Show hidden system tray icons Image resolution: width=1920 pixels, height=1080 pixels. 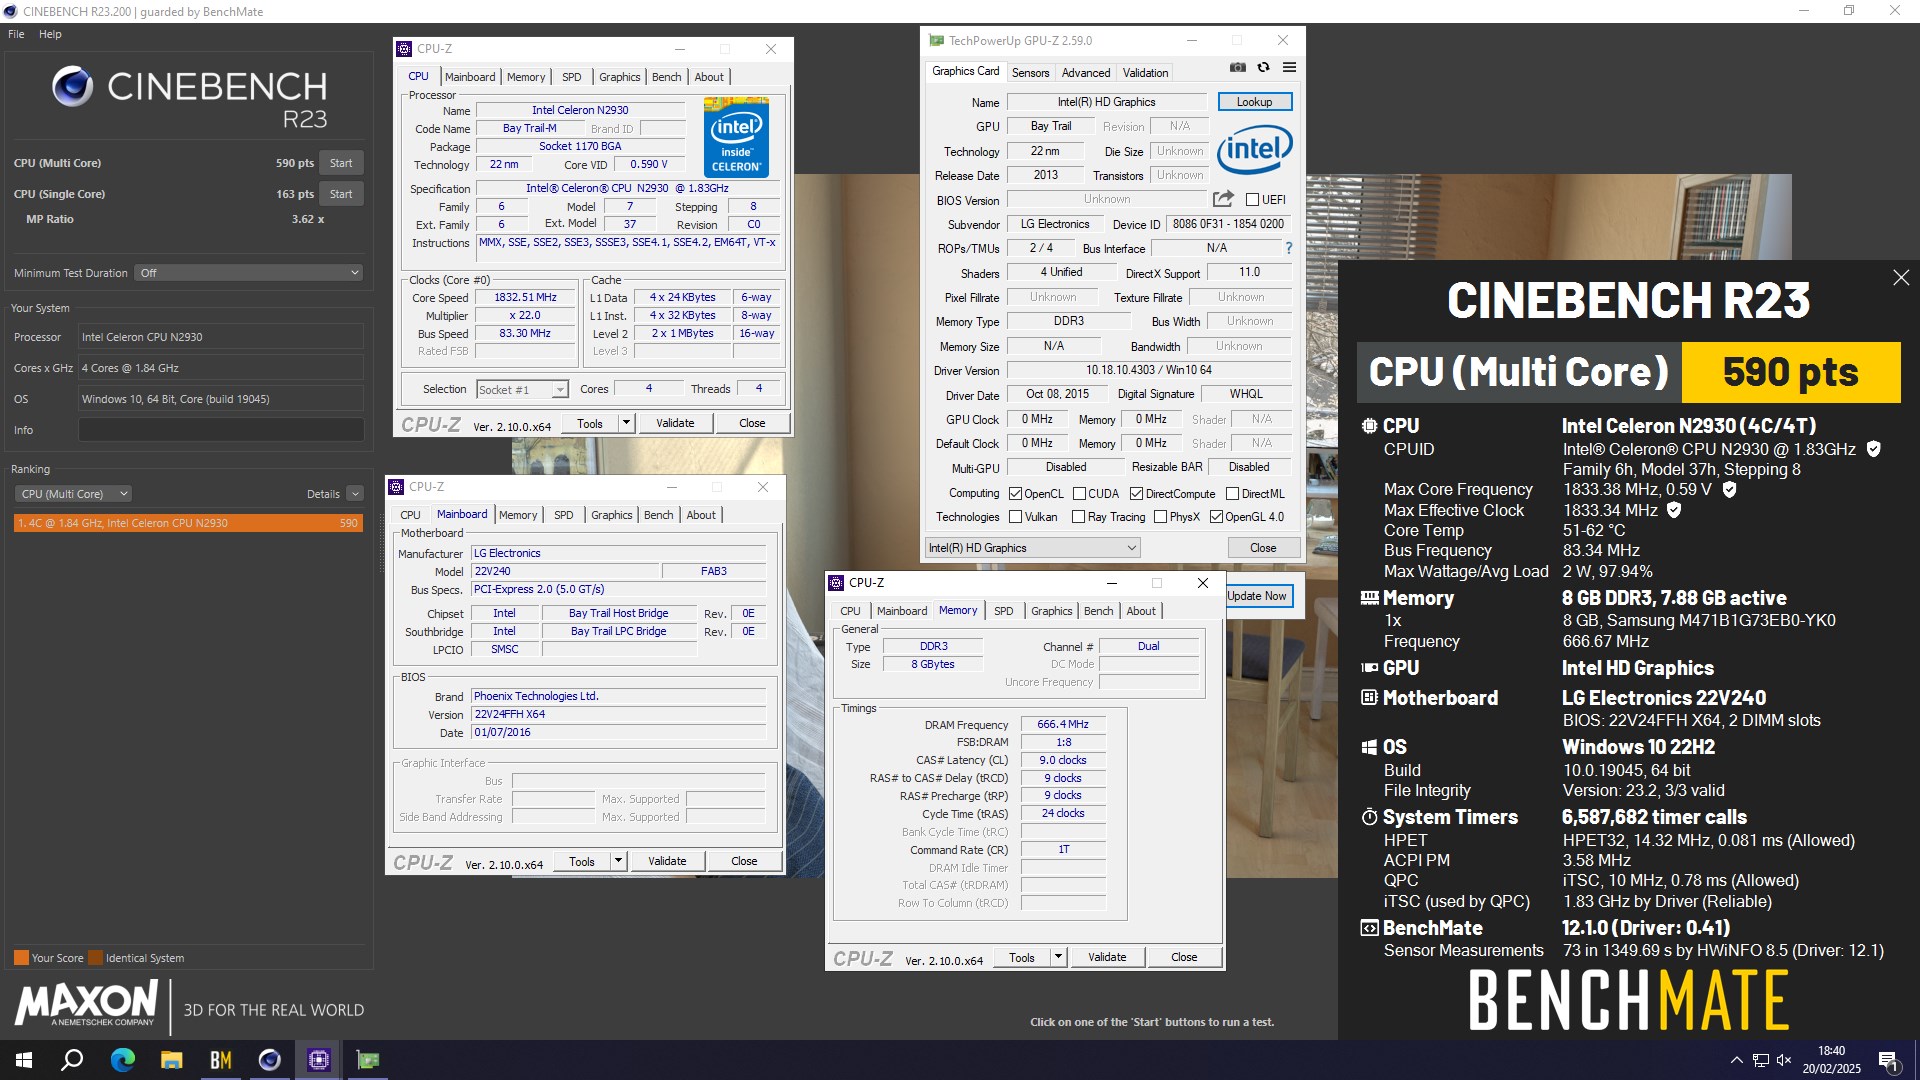pyautogui.click(x=1737, y=1060)
